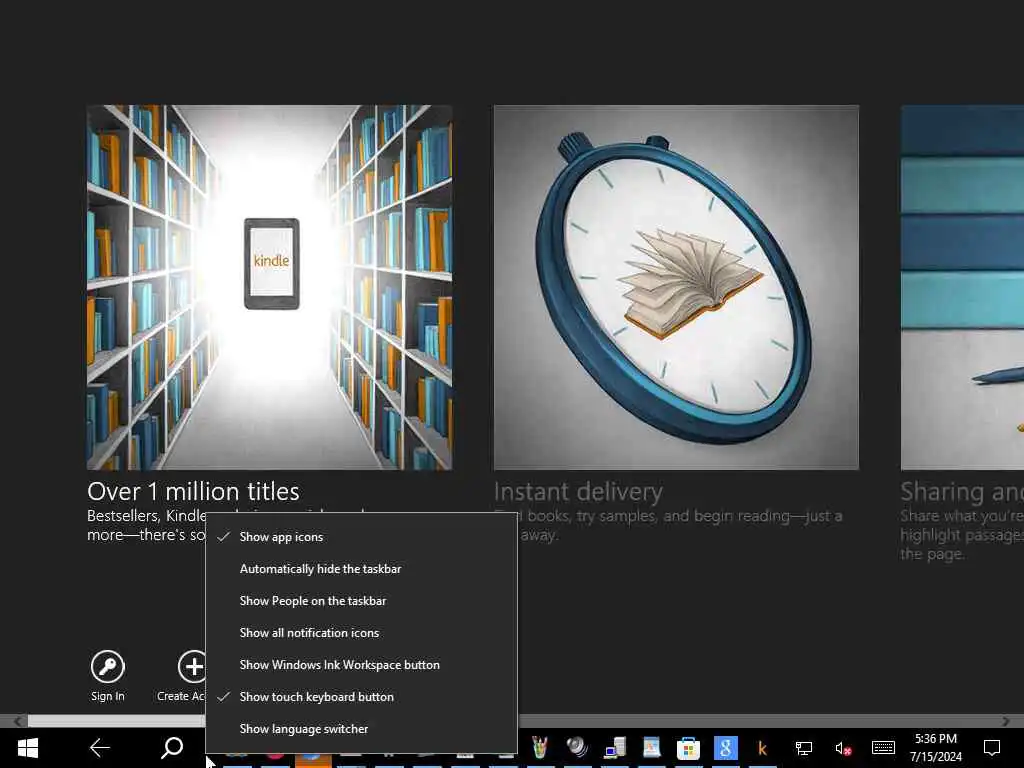Open the speaker sound app on taskbar
Image resolution: width=1024 pixels, height=768 pixels.
click(577, 747)
